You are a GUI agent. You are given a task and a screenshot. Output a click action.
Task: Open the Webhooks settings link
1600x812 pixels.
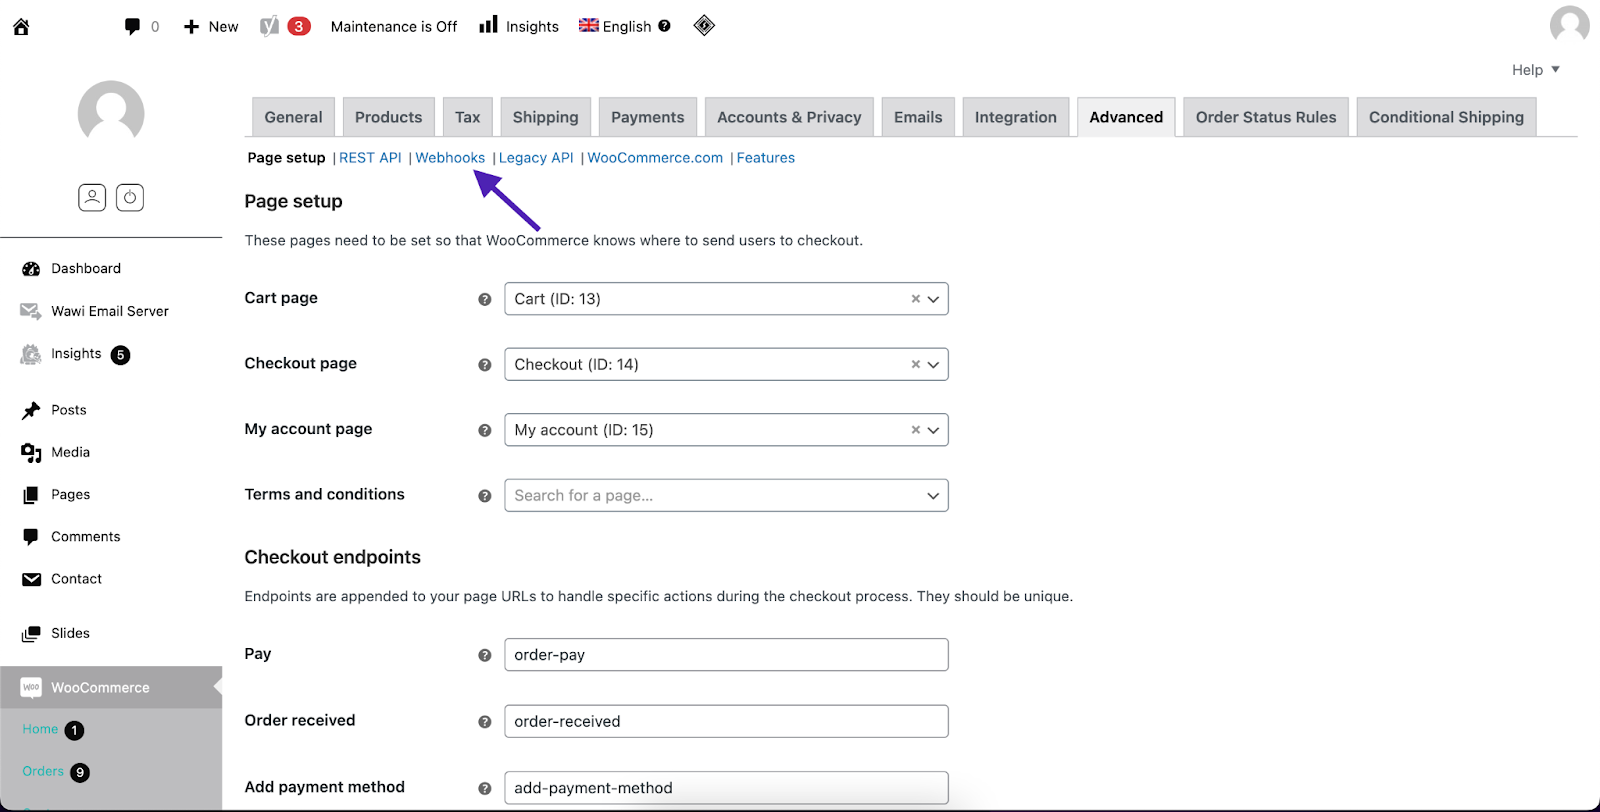[450, 158]
